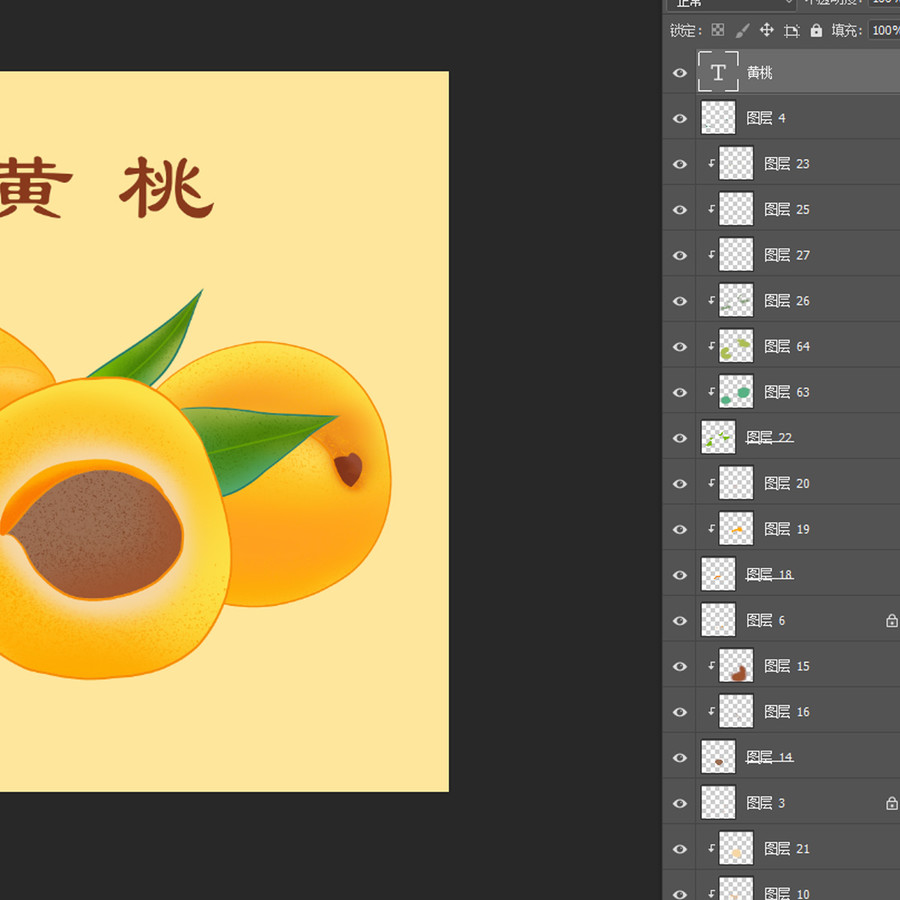Toggle eye icon for 图层 26

click(x=680, y=301)
